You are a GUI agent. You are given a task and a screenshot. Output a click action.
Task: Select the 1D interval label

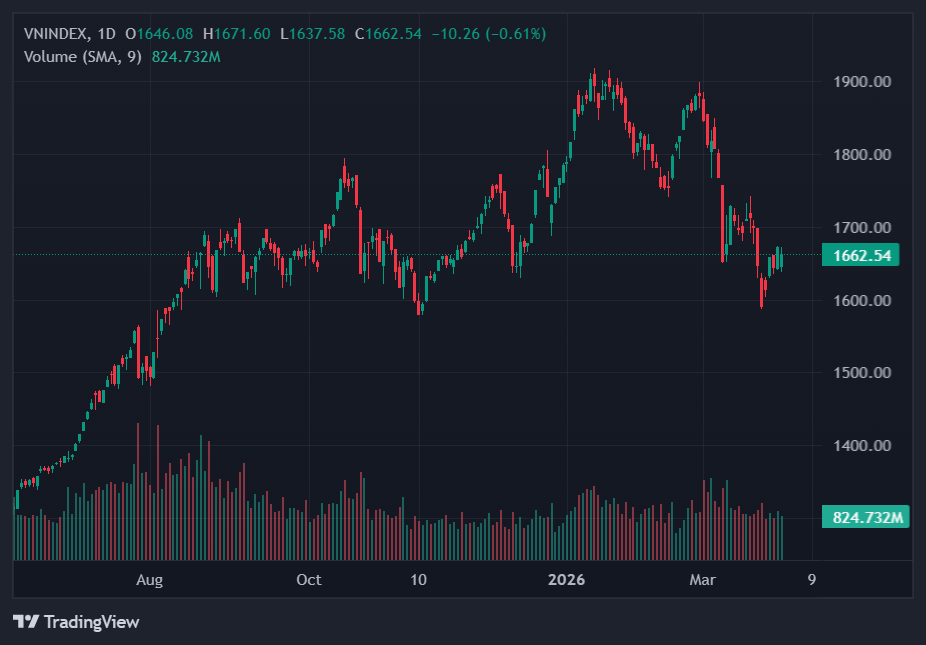(x=107, y=34)
